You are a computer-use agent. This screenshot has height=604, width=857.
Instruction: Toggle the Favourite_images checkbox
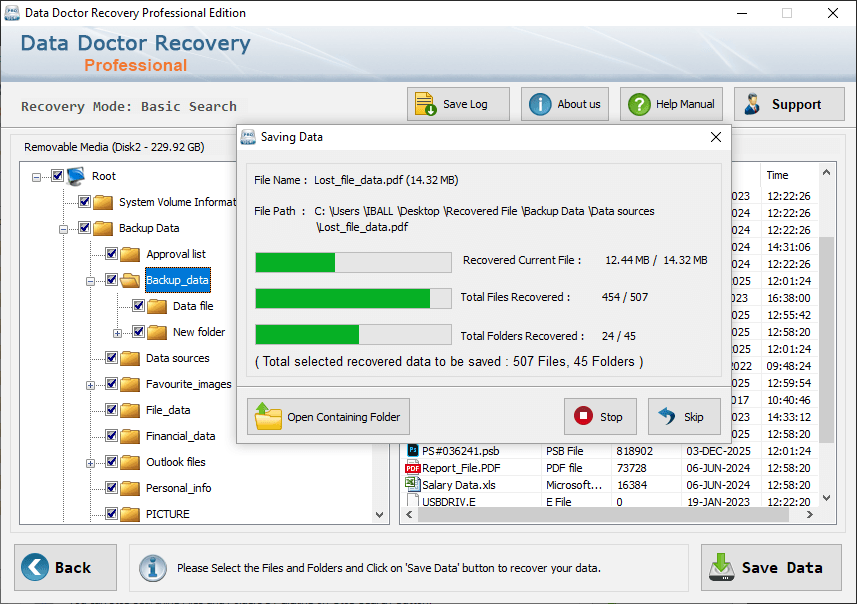click(x=111, y=384)
